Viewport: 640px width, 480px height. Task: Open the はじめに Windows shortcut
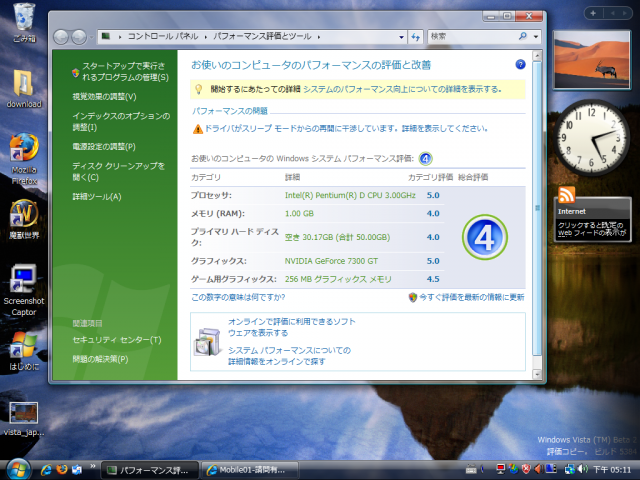tap(24, 351)
